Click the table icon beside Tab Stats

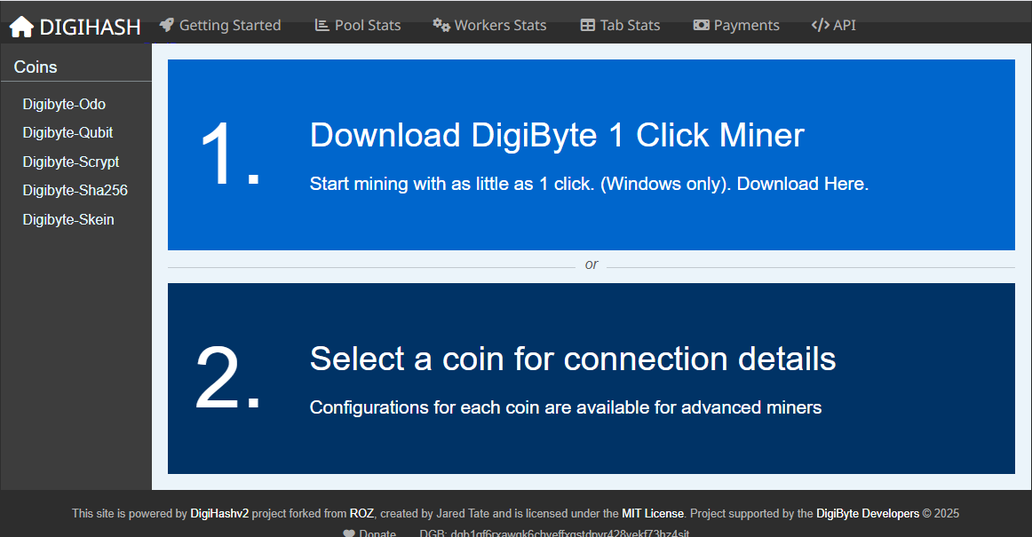point(587,25)
